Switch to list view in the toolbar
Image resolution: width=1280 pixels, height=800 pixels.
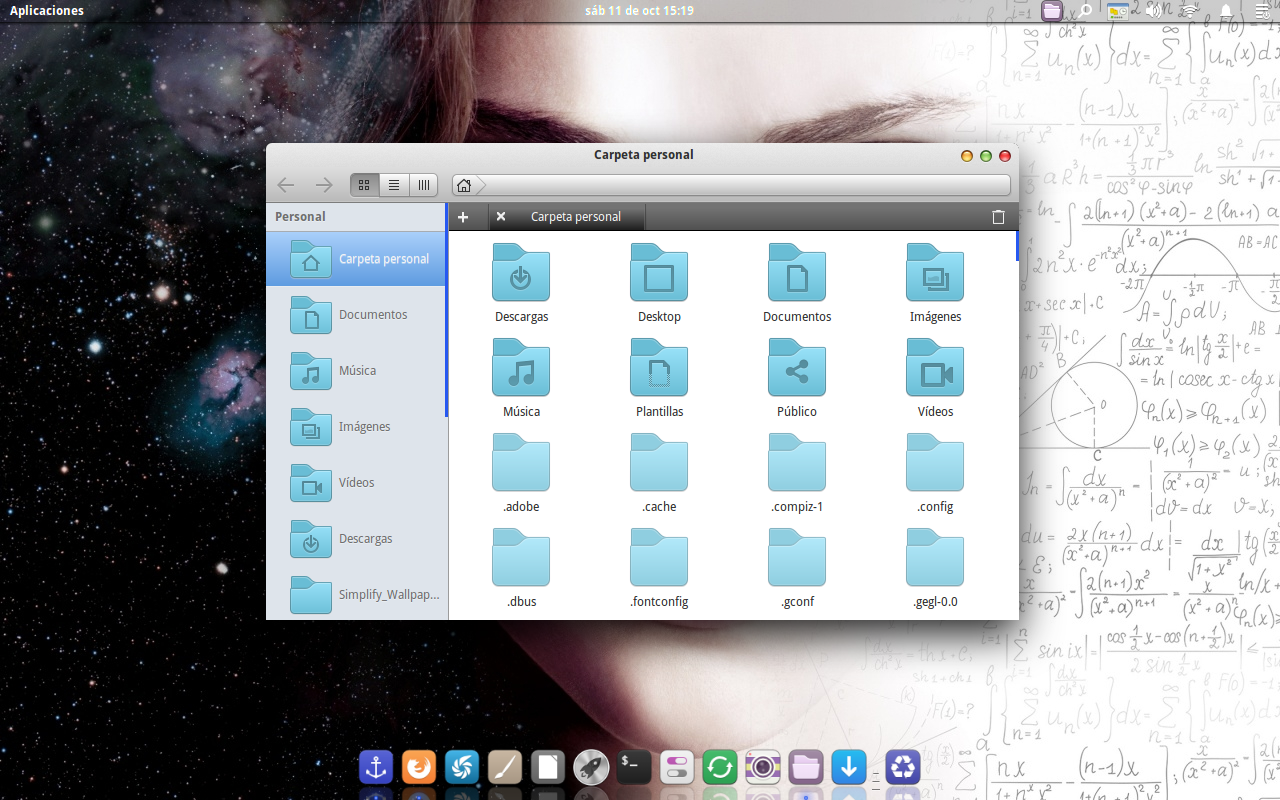(x=393, y=184)
